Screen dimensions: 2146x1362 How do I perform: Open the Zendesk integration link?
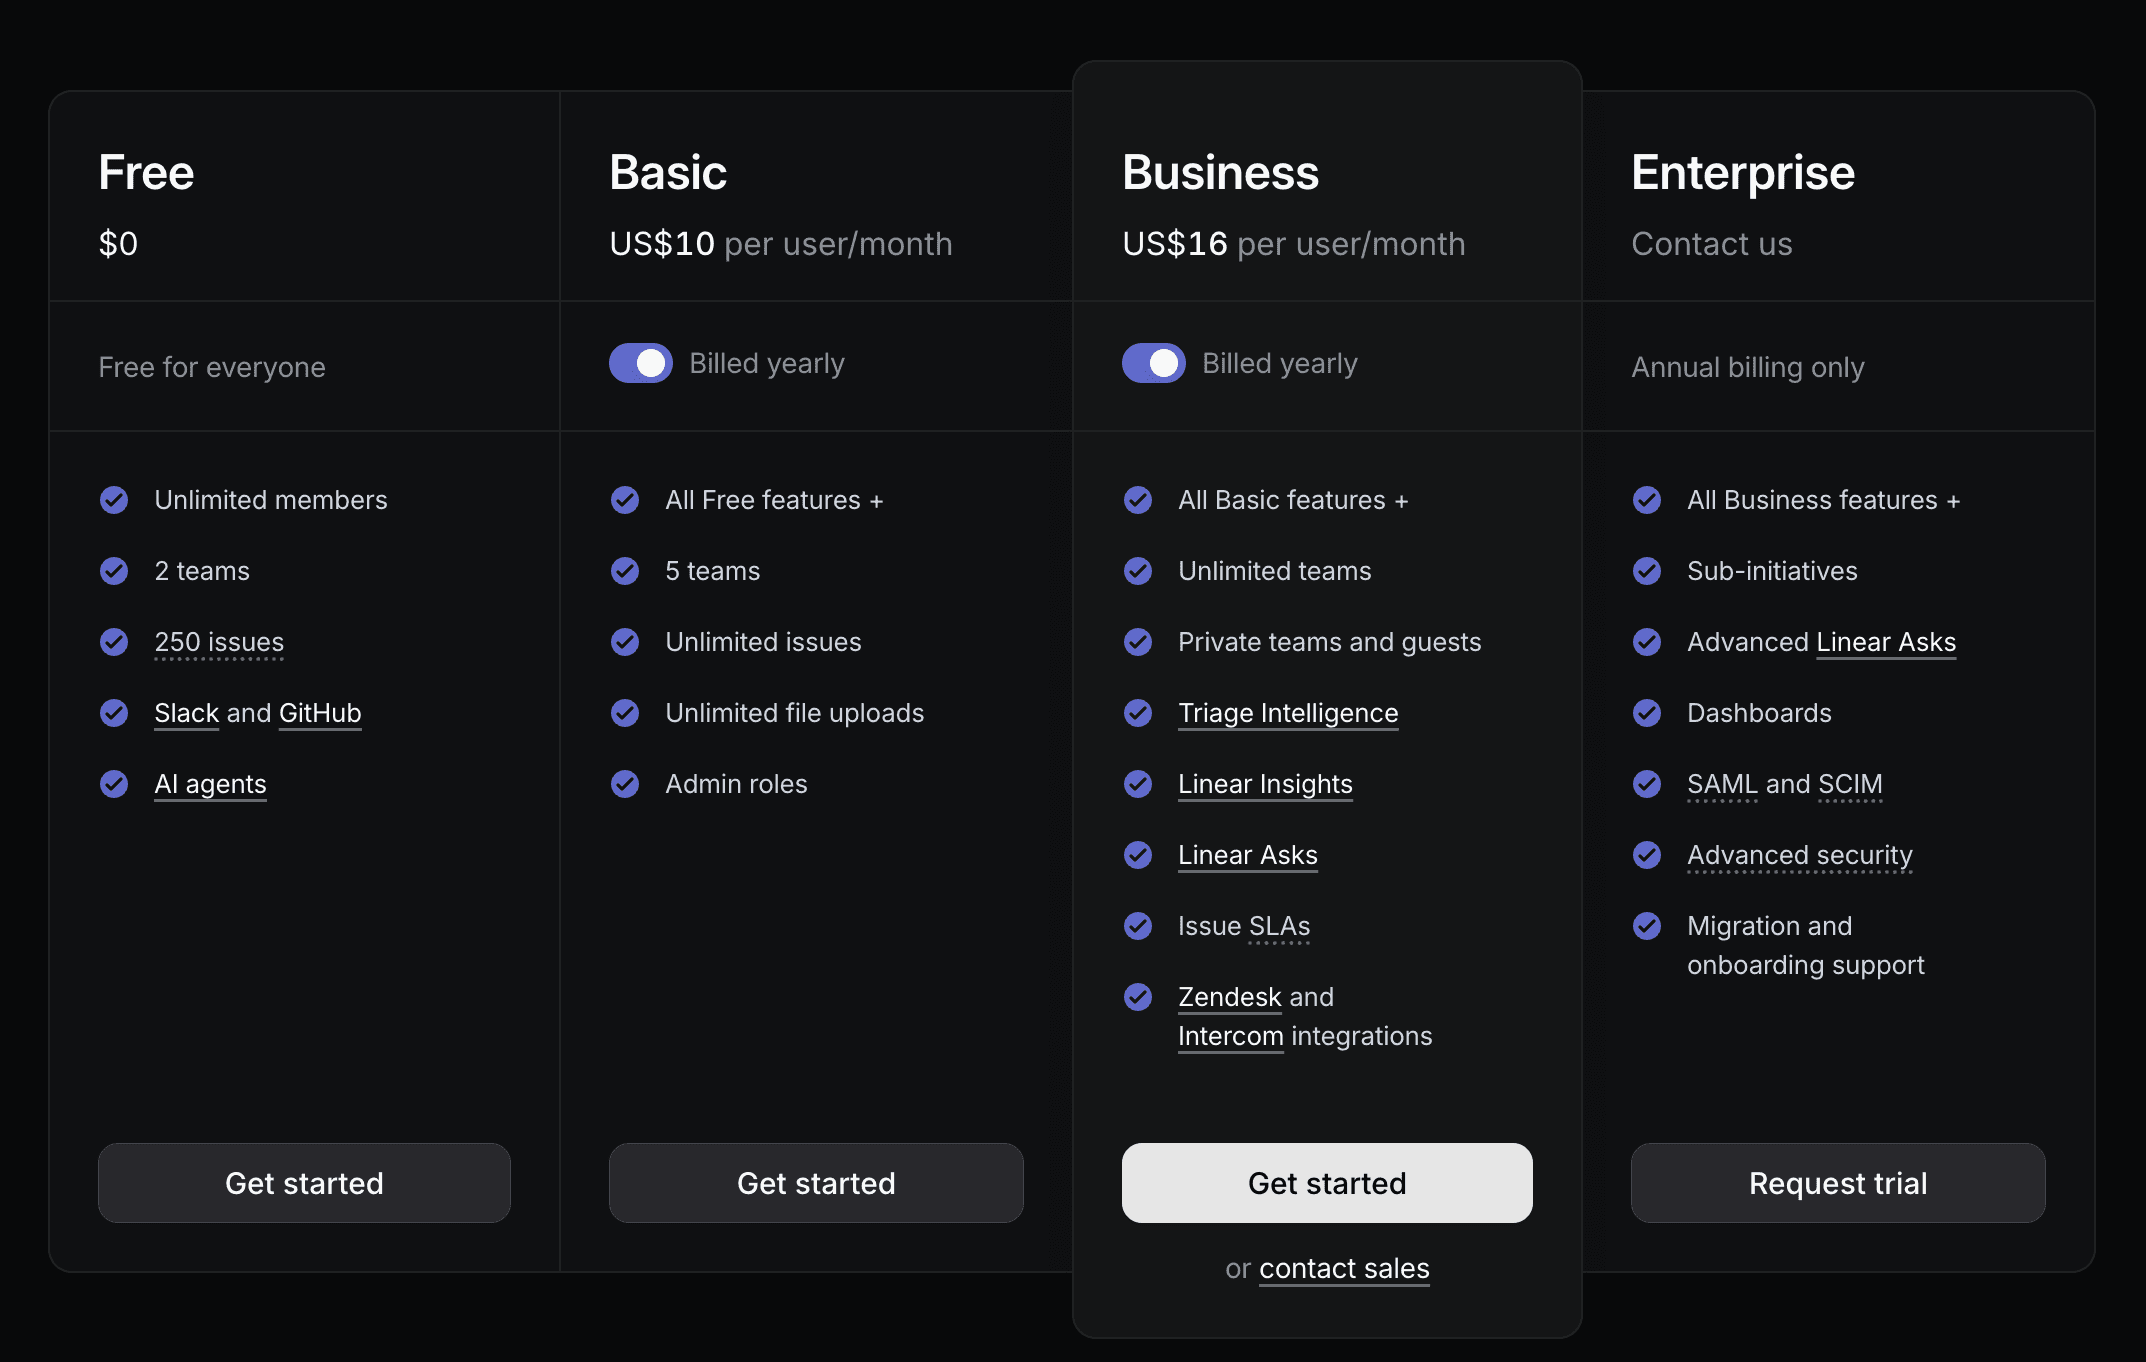(x=1229, y=997)
